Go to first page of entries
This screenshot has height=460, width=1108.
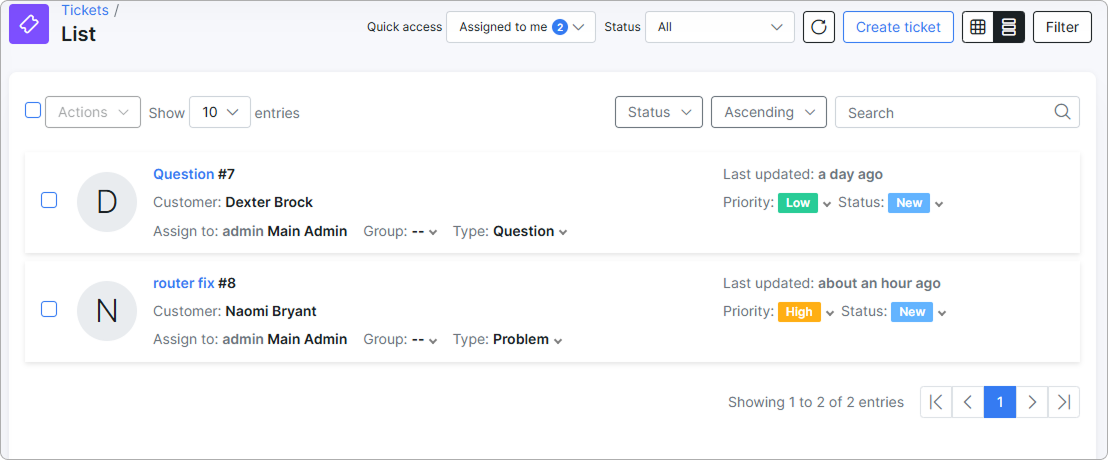point(936,402)
